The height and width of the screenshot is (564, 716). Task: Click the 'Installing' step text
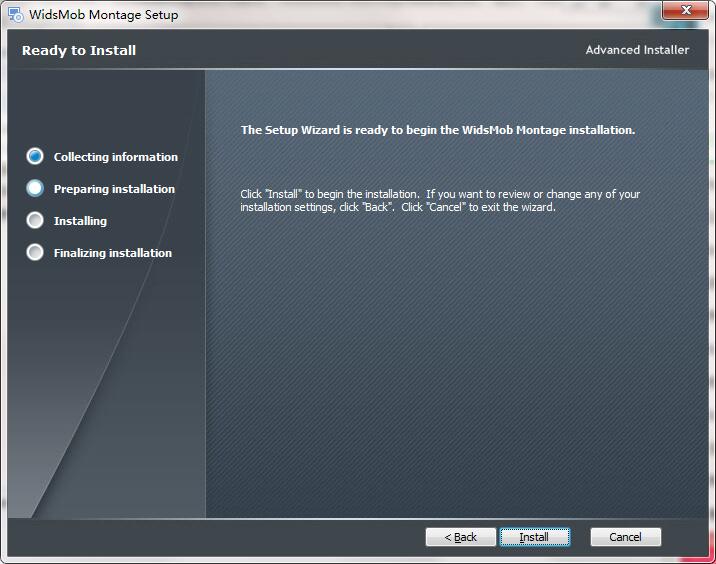coord(80,221)
